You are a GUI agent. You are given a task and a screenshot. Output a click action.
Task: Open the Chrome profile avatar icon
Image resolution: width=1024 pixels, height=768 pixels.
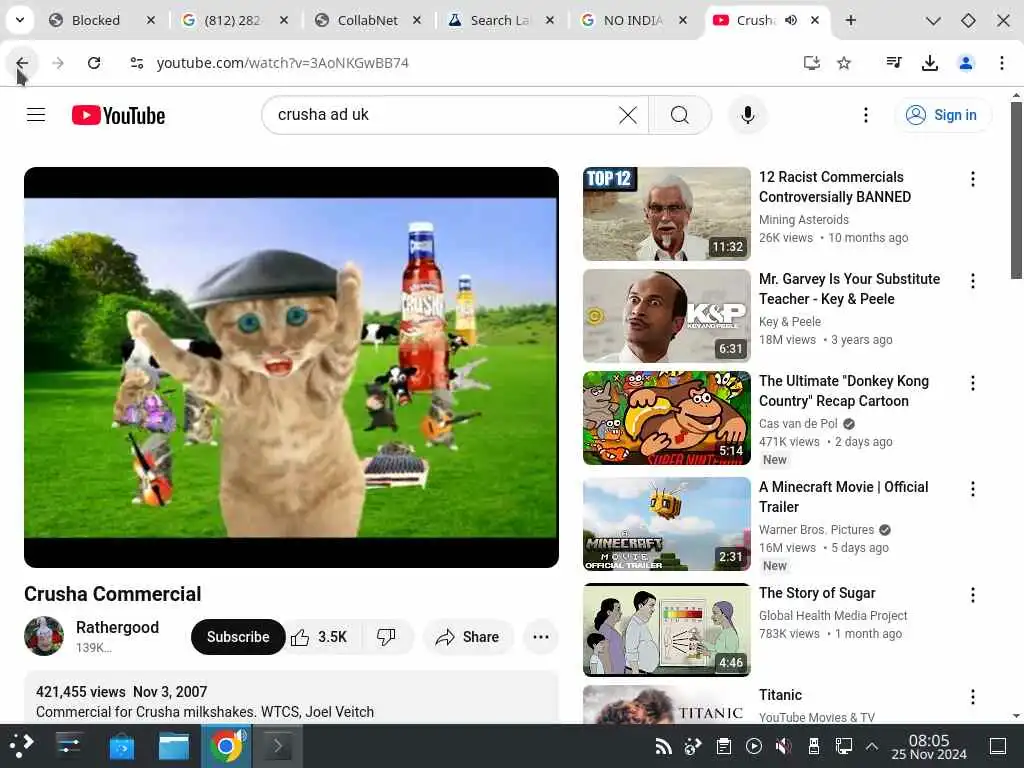click(x=965, y=63)
